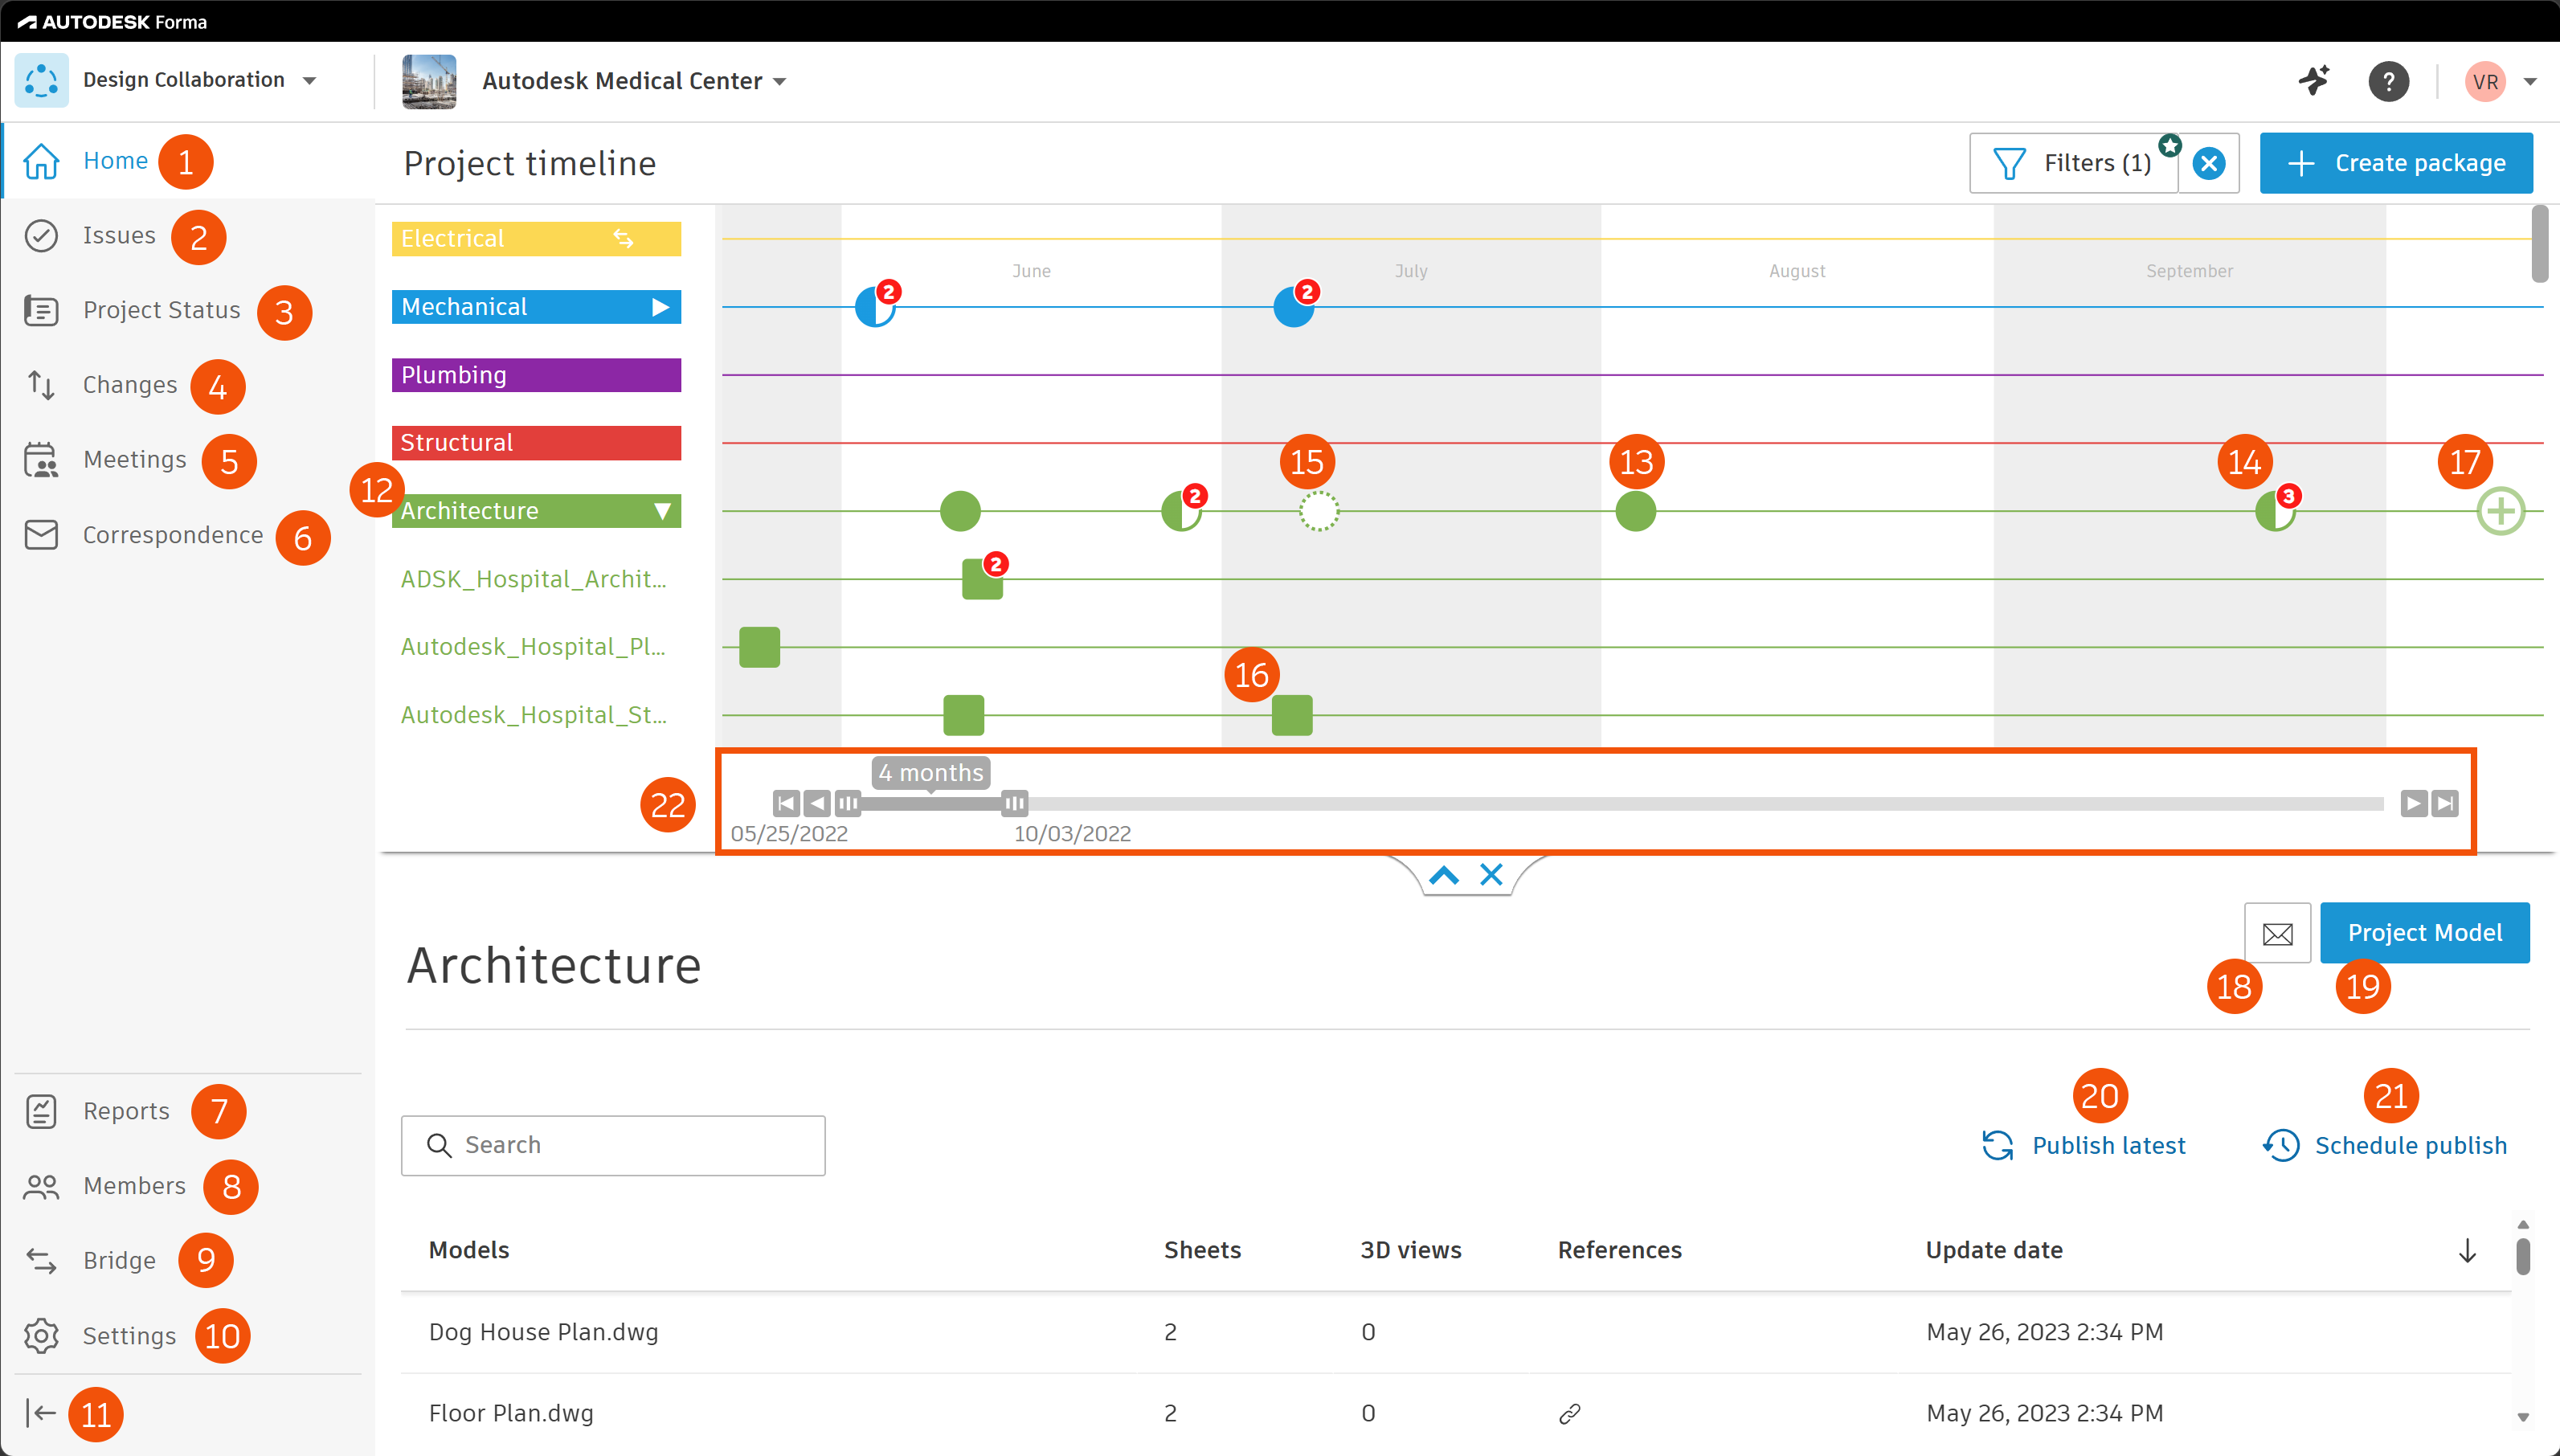Open the Filters (1) panel

(x=2073, y=163)
